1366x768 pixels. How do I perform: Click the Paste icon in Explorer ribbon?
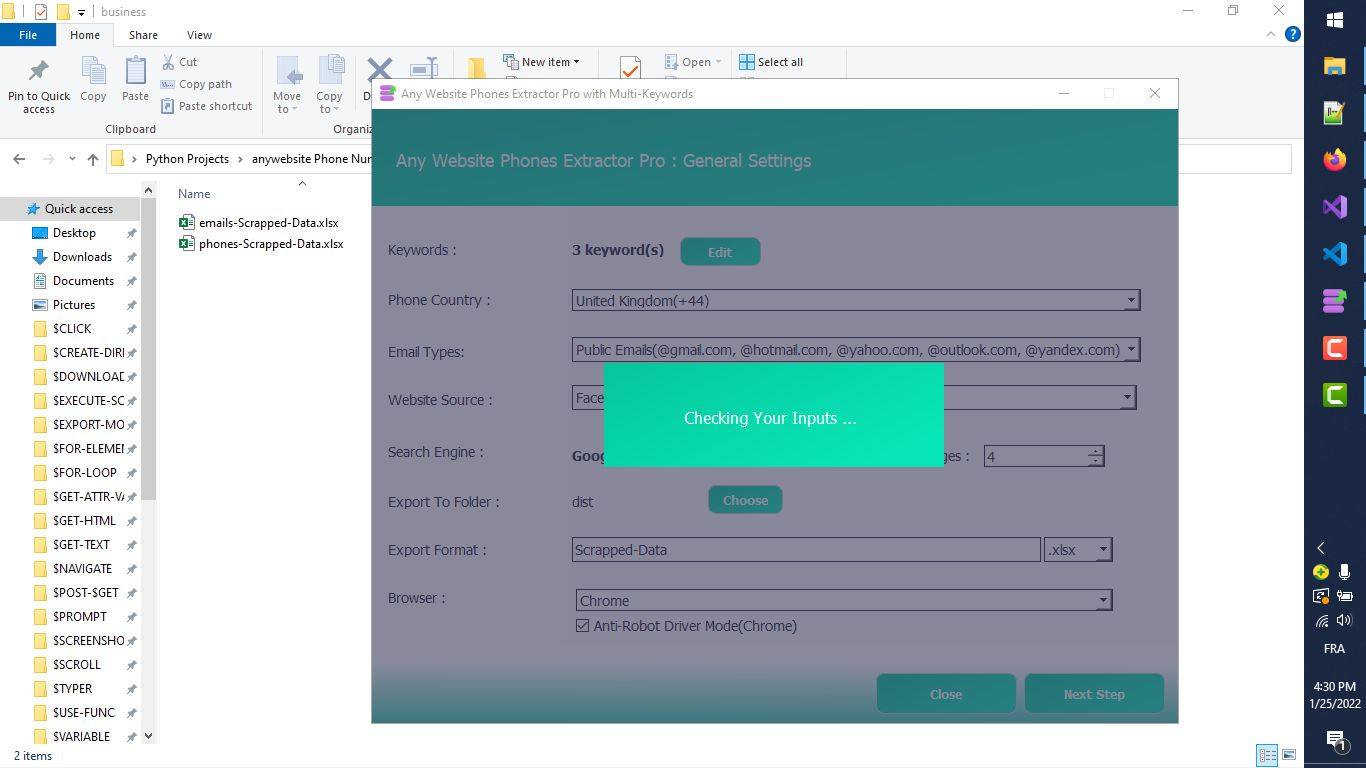(x=135, y=80)
